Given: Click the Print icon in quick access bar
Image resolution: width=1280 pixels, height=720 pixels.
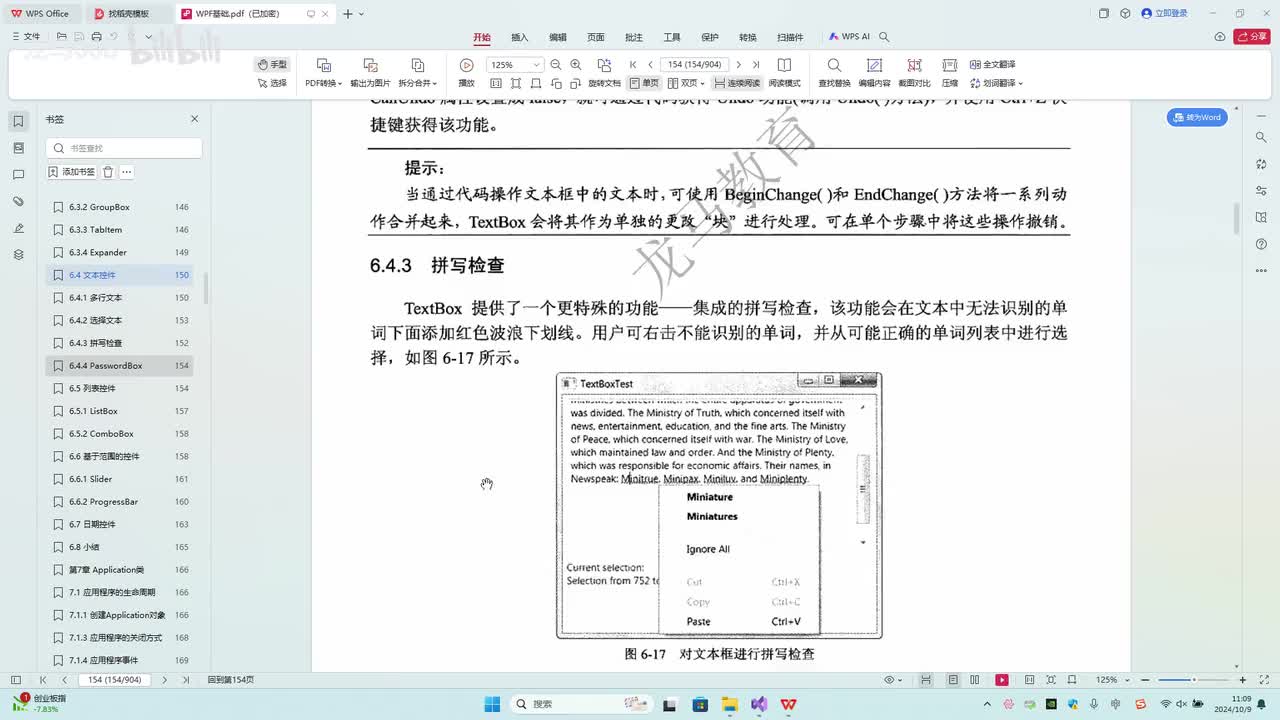Looking at the screenshot, I should (x=96, y=37).
